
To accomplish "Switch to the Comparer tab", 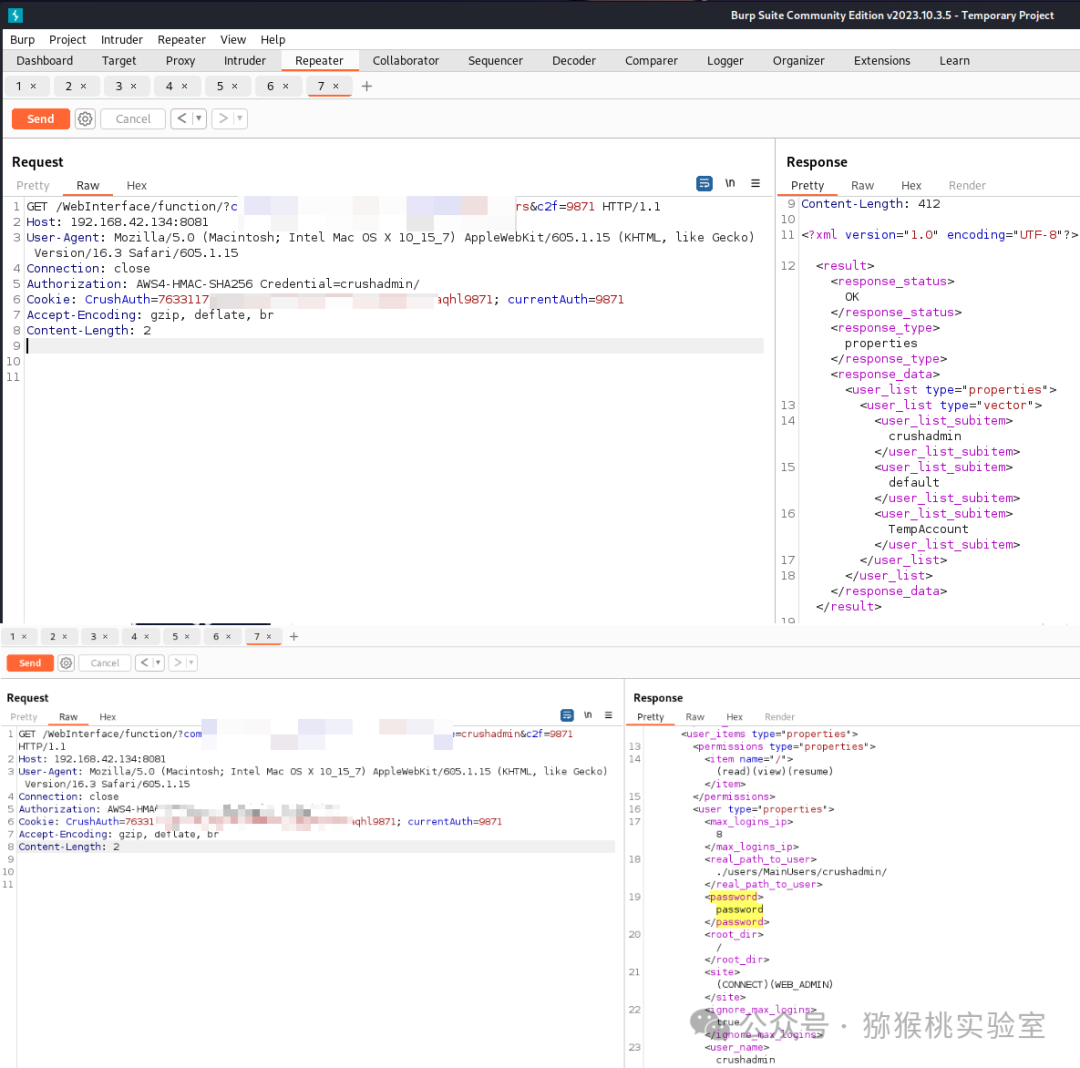I will coord(652,61).
